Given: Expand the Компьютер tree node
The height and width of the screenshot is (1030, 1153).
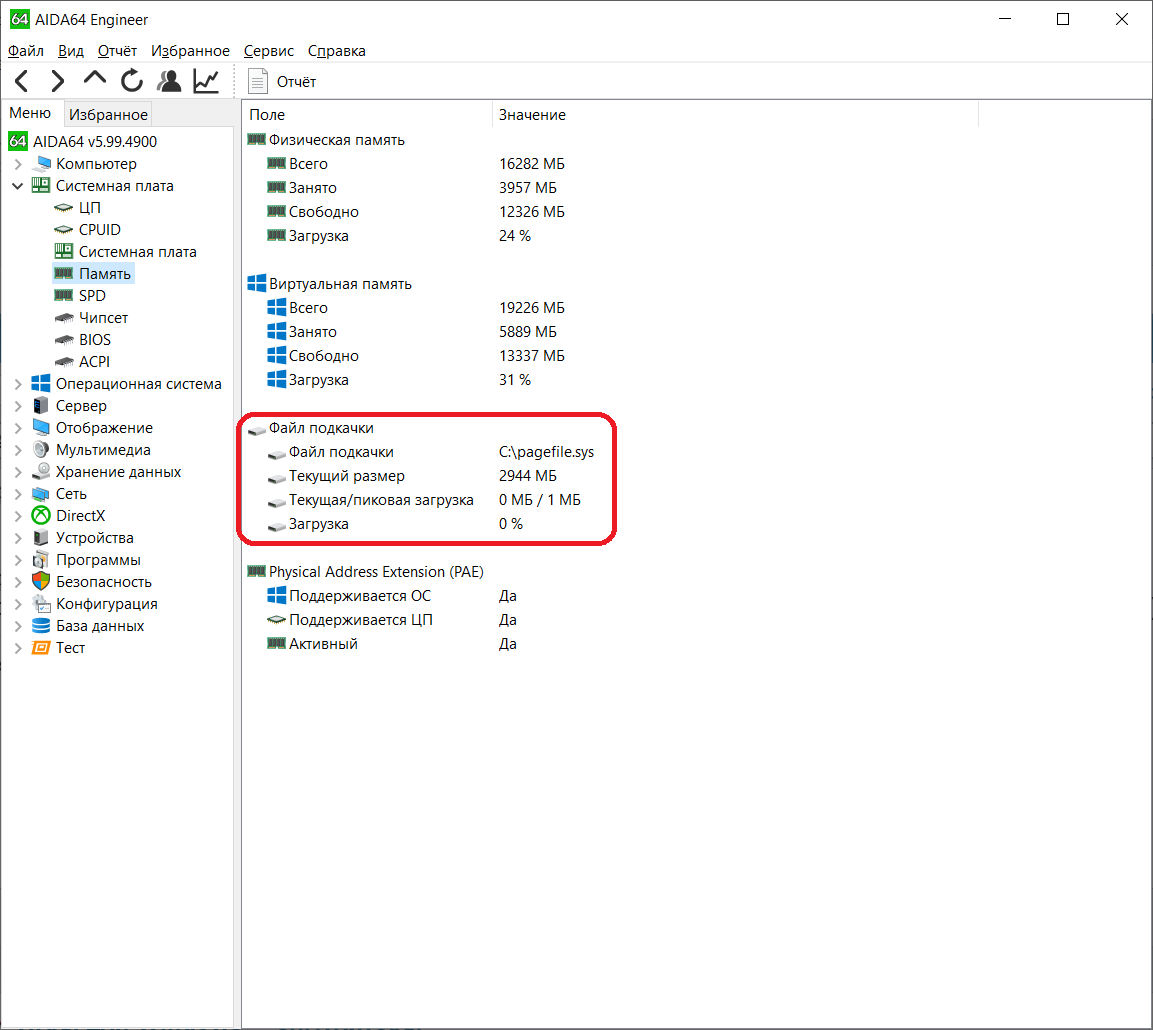Looking at the screenshot, I should (x=17, y=164).
